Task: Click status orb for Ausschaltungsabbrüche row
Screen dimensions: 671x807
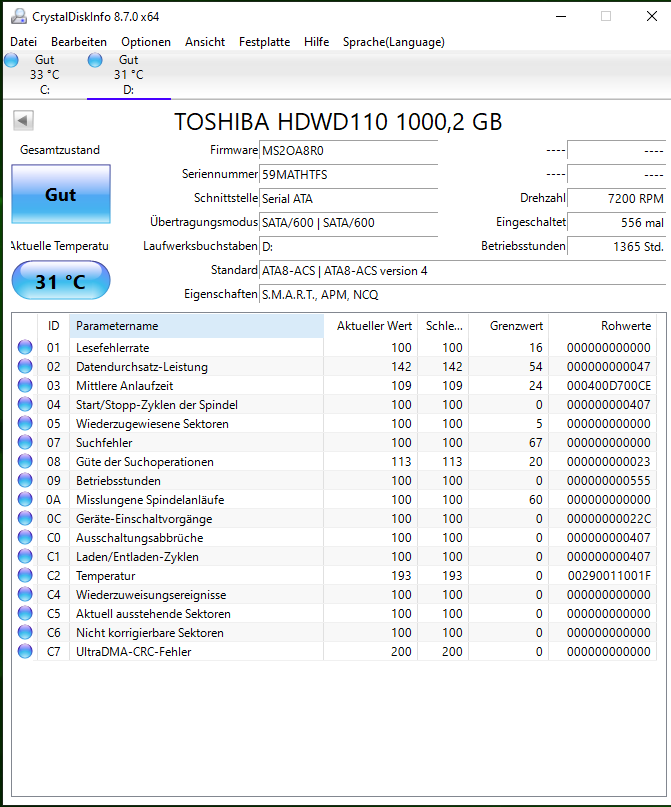Action: point(25,537)
